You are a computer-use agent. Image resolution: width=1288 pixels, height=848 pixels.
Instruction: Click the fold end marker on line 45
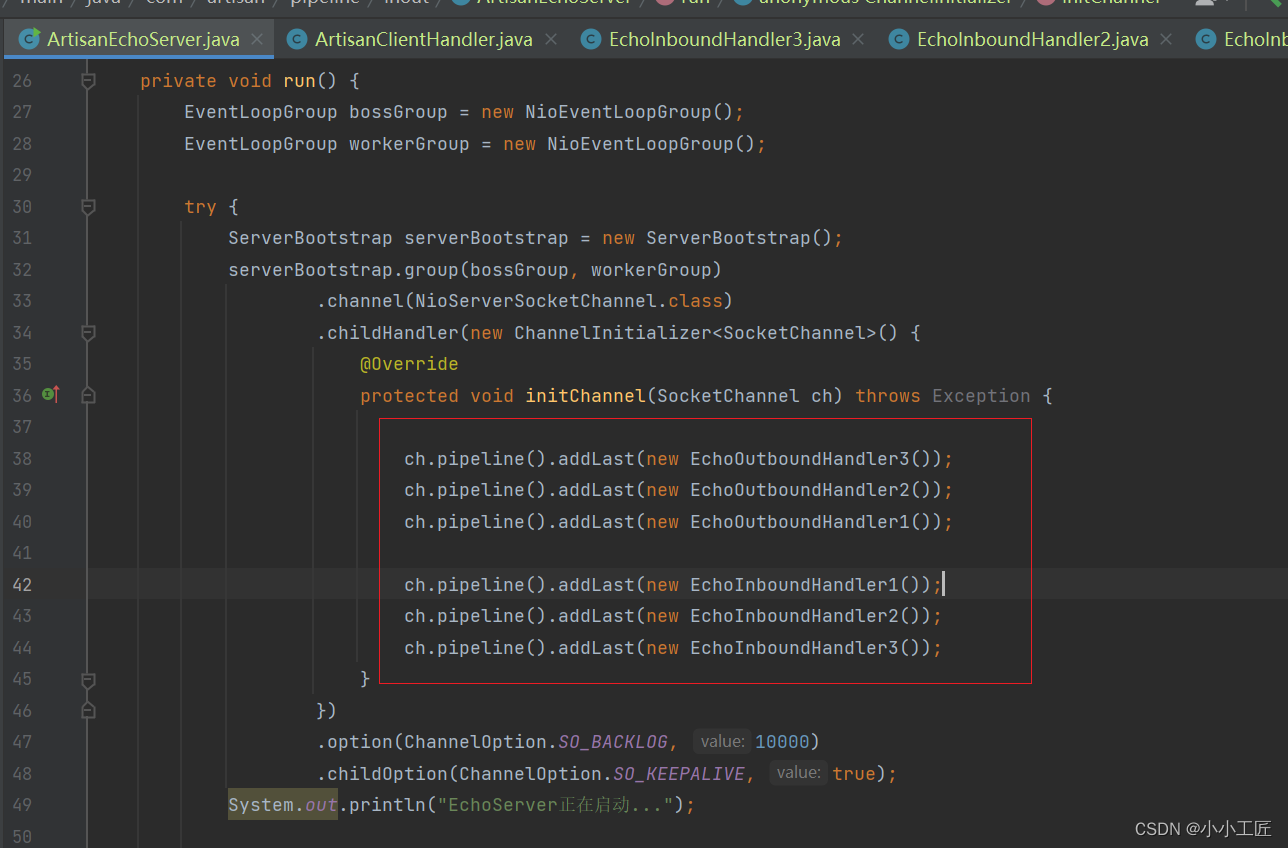88,679
